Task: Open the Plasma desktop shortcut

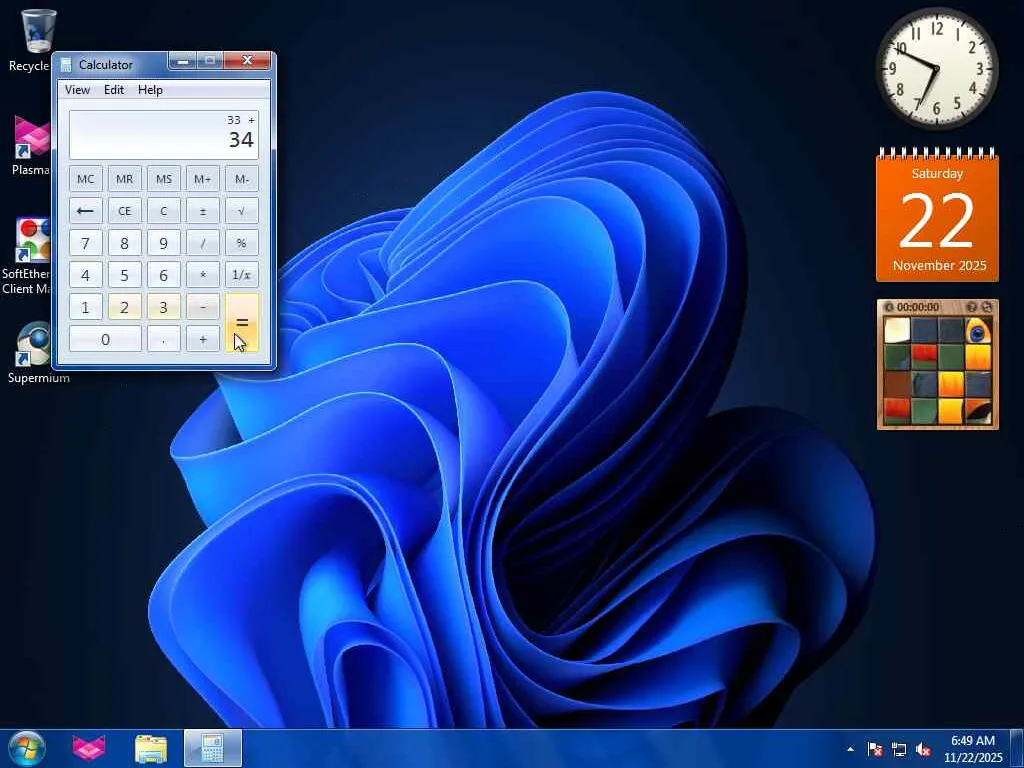Action: click(31, 145)
